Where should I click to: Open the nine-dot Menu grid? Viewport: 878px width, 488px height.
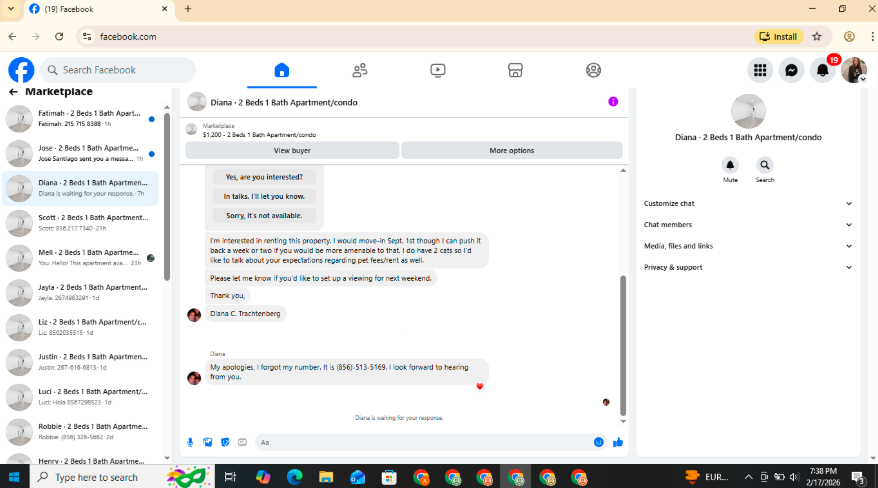760,70
